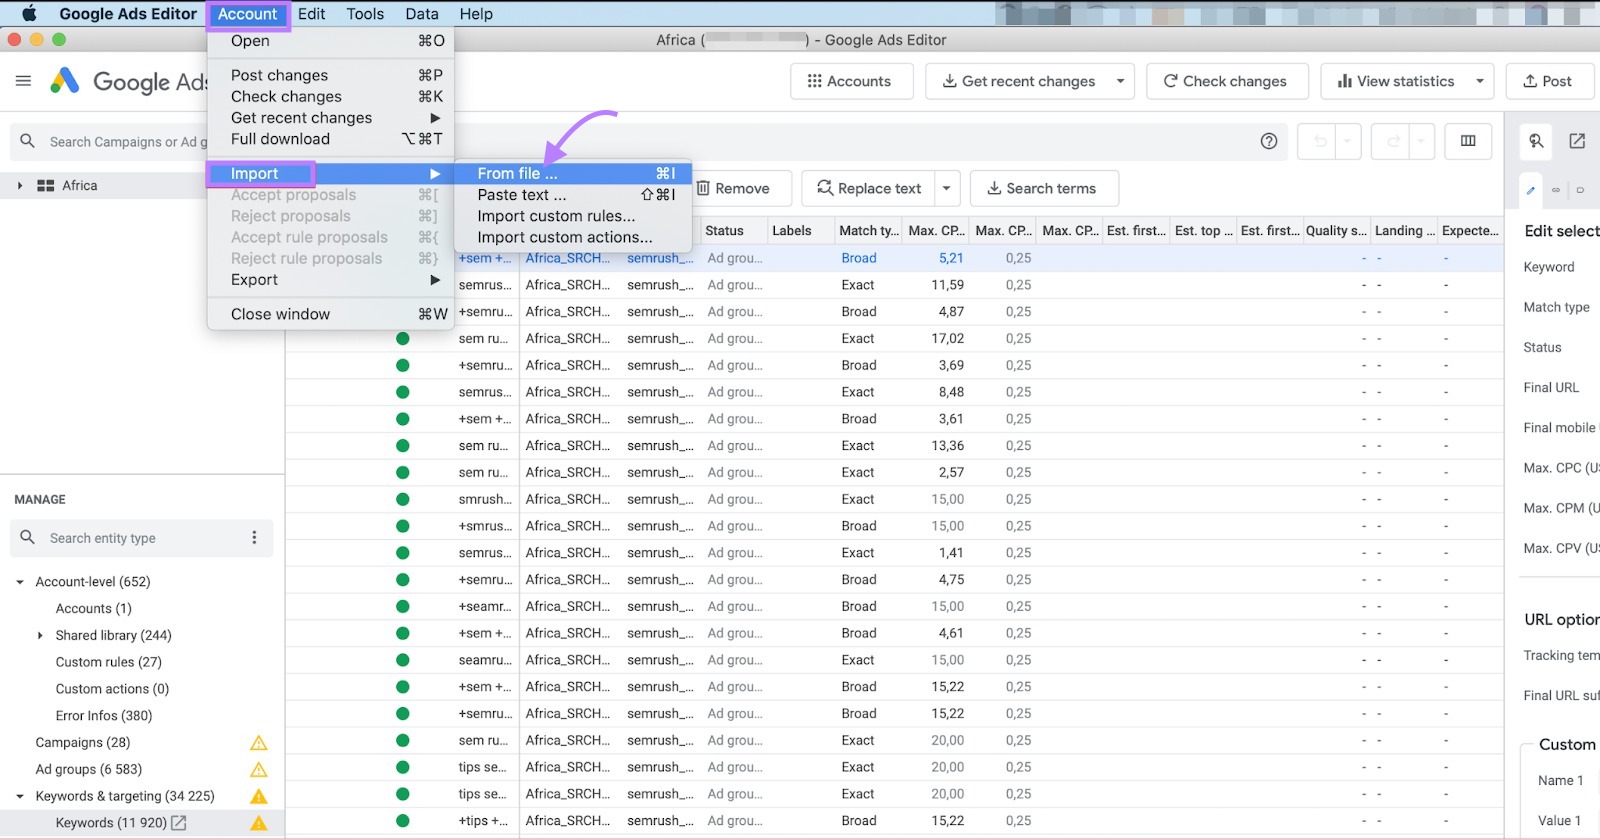Screen dimensions: 1600x839
Task: Click the View statistics button
Action: [1395, 81]
